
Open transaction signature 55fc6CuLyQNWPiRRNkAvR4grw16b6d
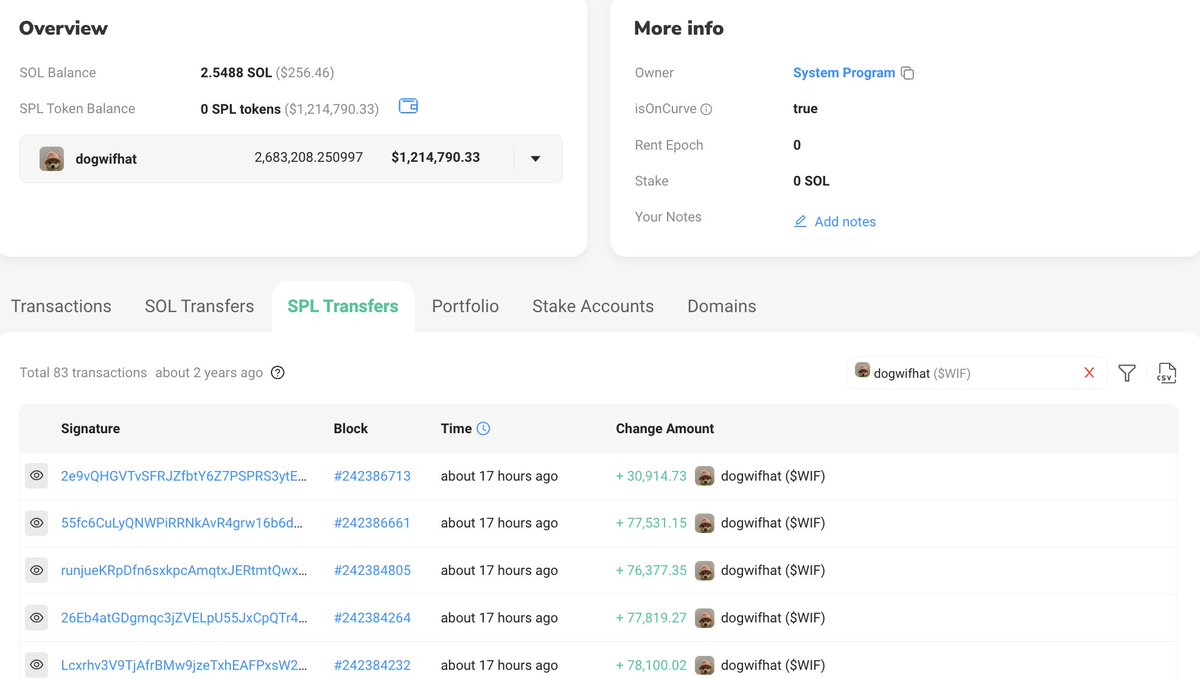(x=184, y=523)
